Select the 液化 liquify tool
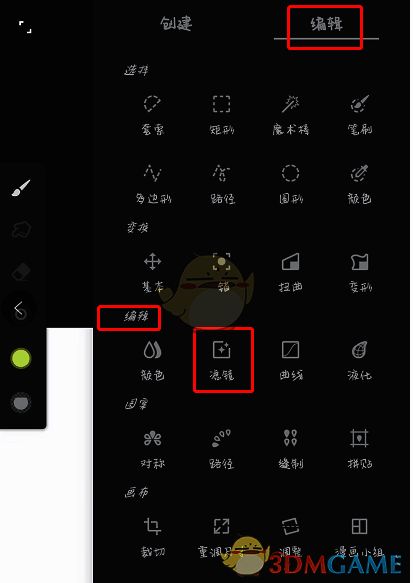Image resolution: width=413 pixels, height=583 pixels. tap(359, 360)
